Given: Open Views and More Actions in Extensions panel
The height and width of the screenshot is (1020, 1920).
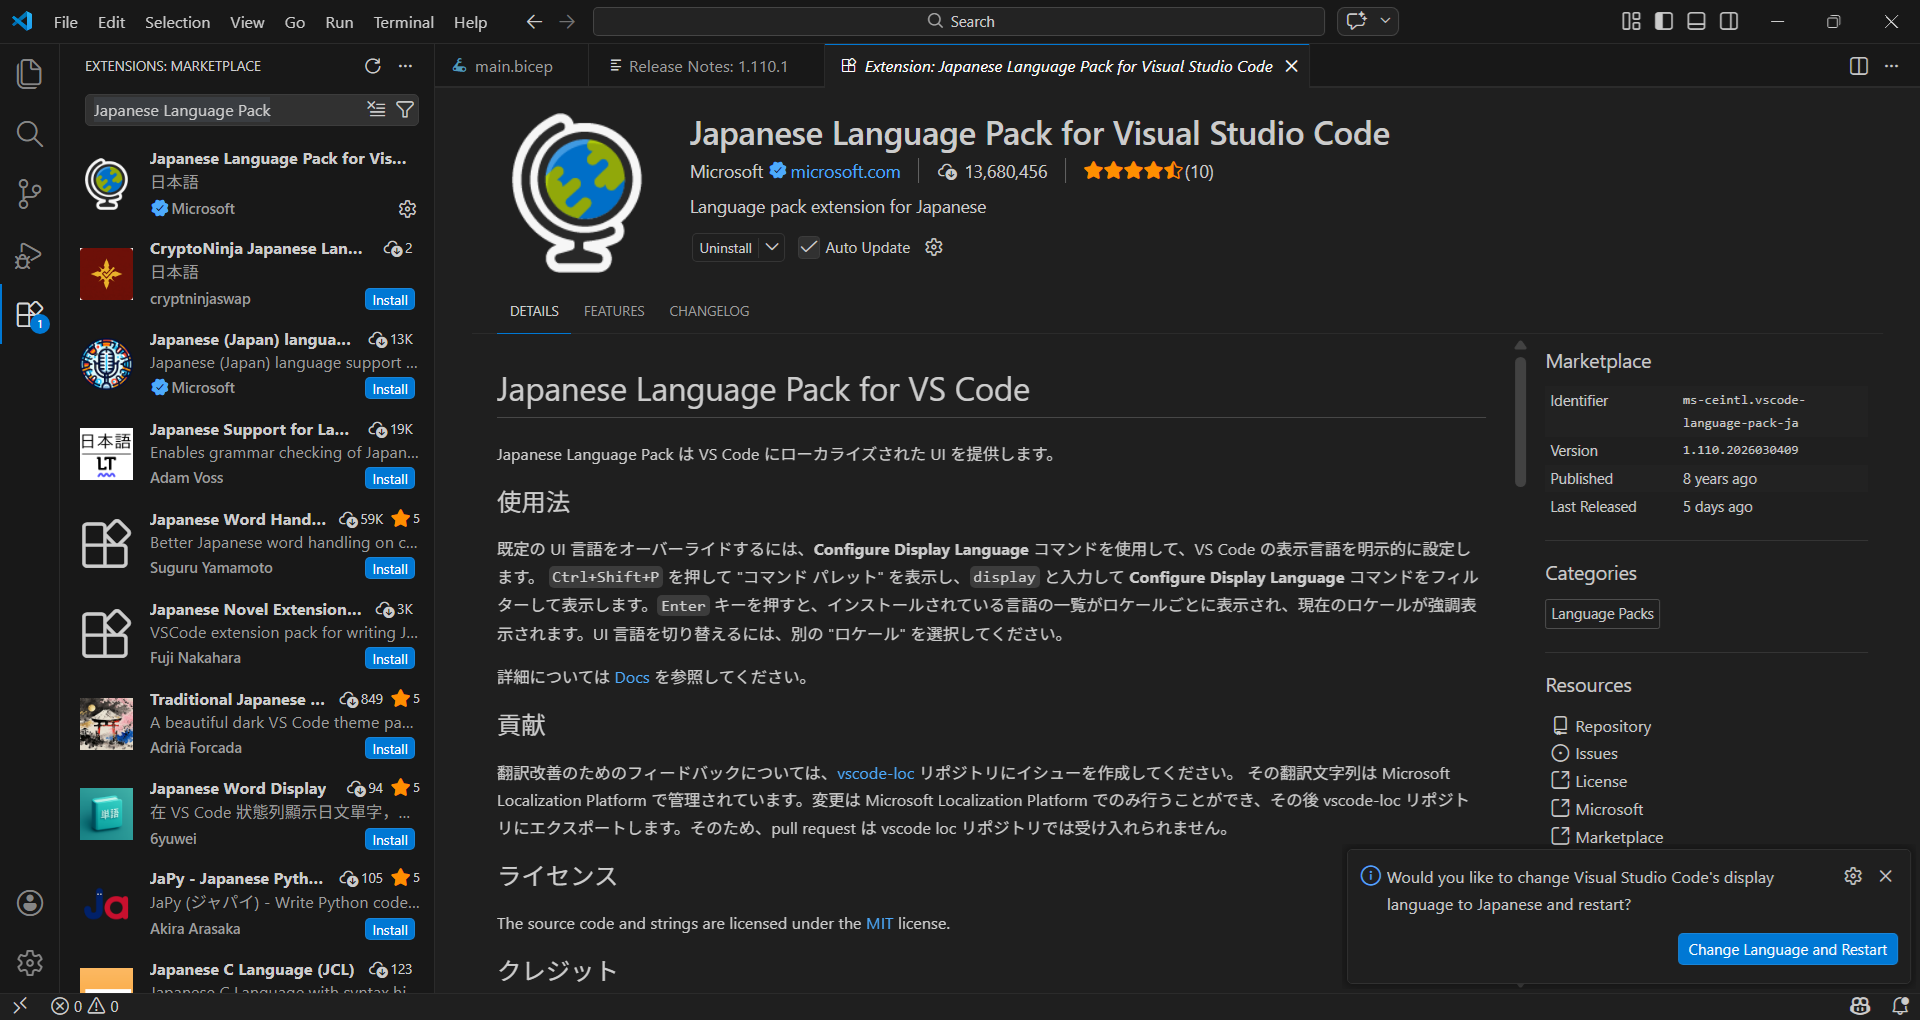Looking at the screenshot, I should (x=405, y=66).
